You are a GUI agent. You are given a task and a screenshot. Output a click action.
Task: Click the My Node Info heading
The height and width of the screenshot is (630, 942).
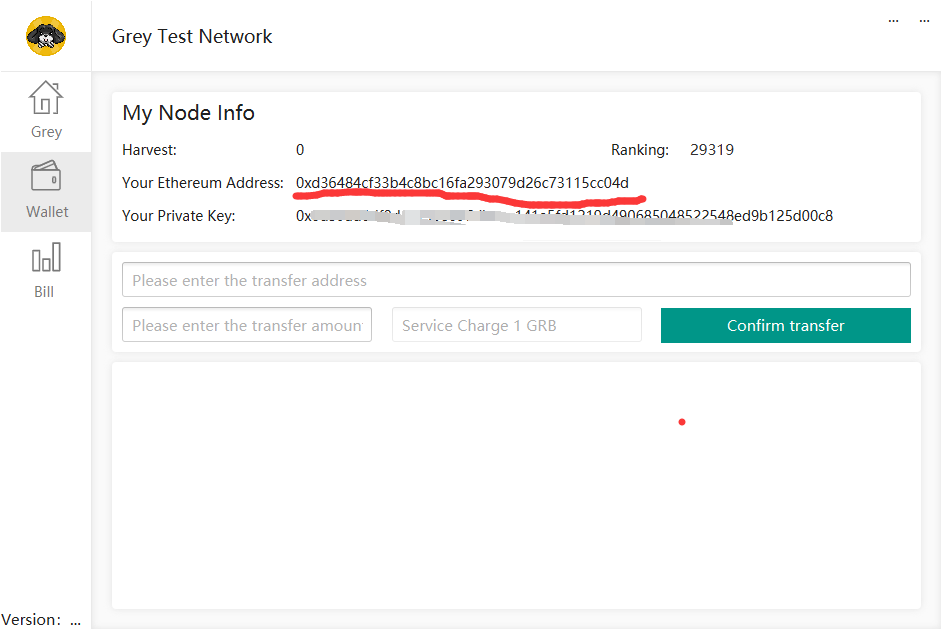tap(188, 113)
